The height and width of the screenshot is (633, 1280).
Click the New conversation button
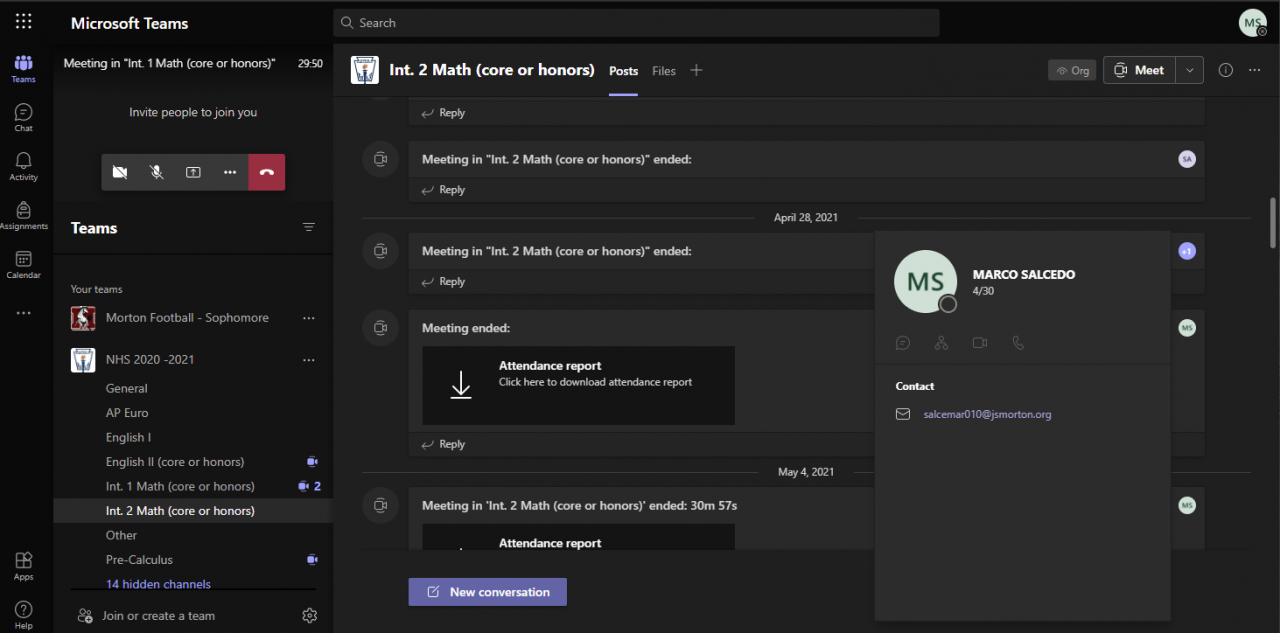488,592
